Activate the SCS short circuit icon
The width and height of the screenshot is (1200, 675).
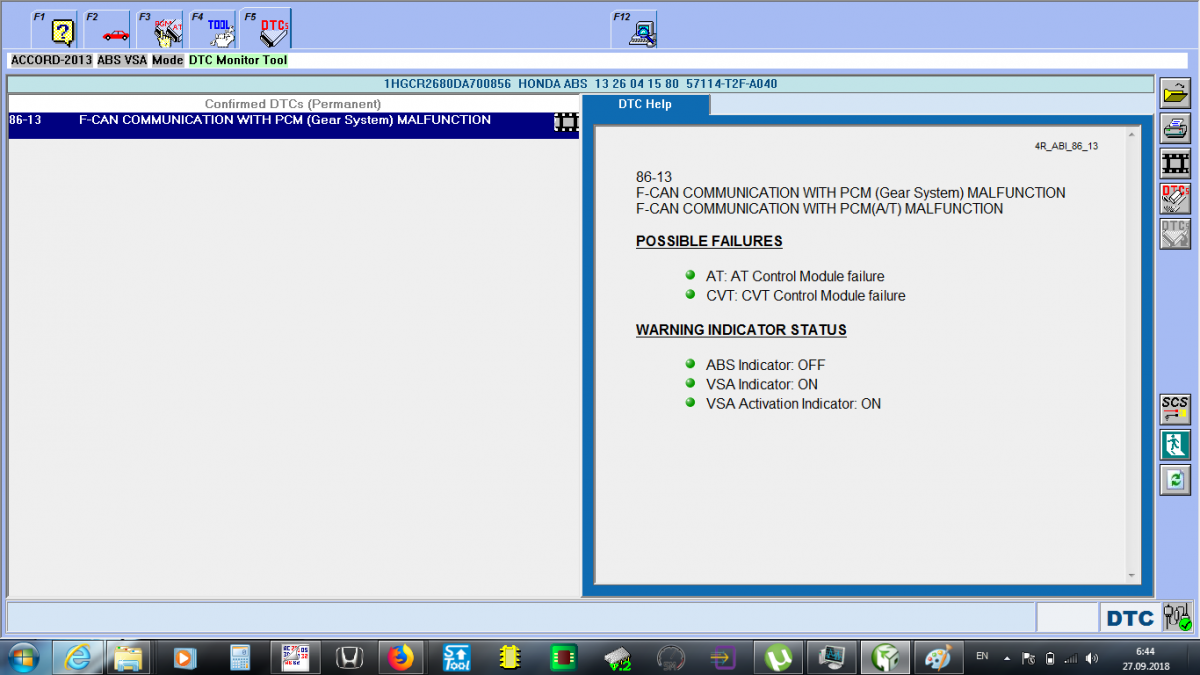(x=1175, y=410)
